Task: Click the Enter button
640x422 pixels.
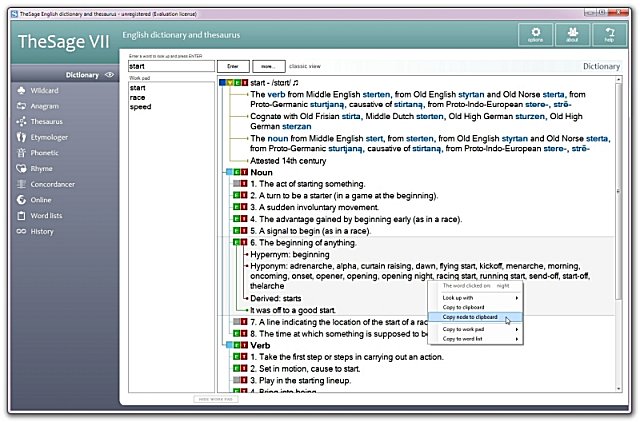Action: click(x=233, y=66)
